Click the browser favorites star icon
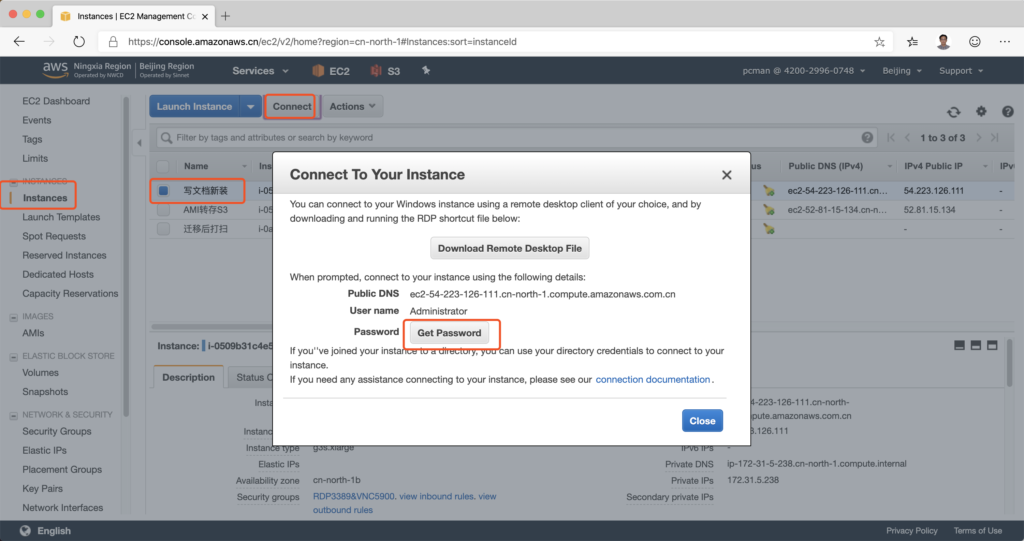Viewport: 1024px width, 541px height. pyautogui.click(x=879, y=42)
